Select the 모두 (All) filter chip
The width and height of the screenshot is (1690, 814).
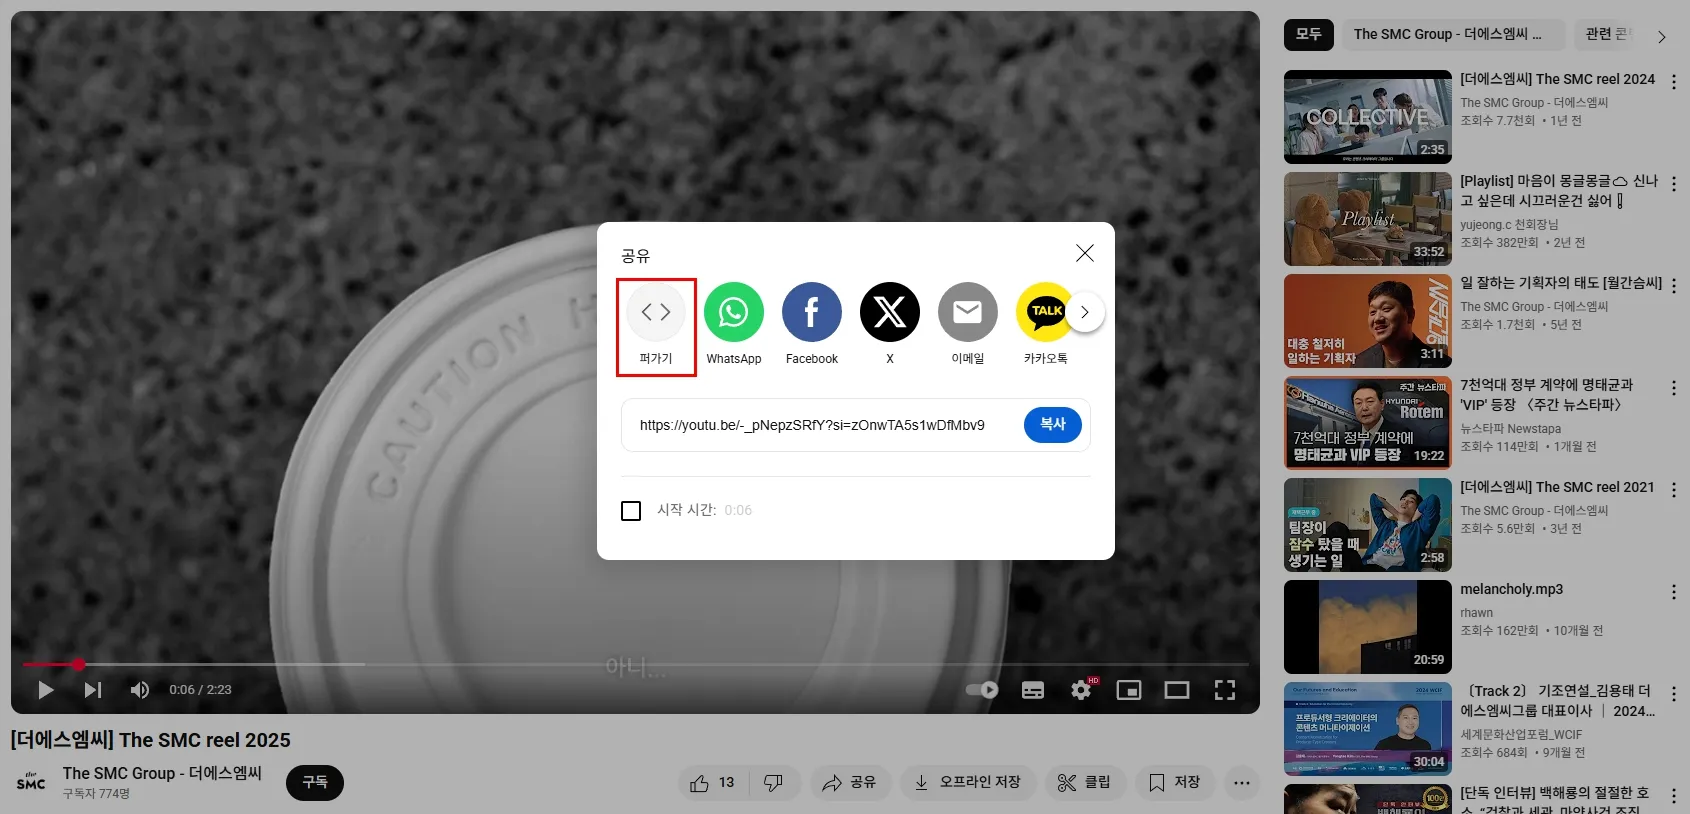[1309, 35]
